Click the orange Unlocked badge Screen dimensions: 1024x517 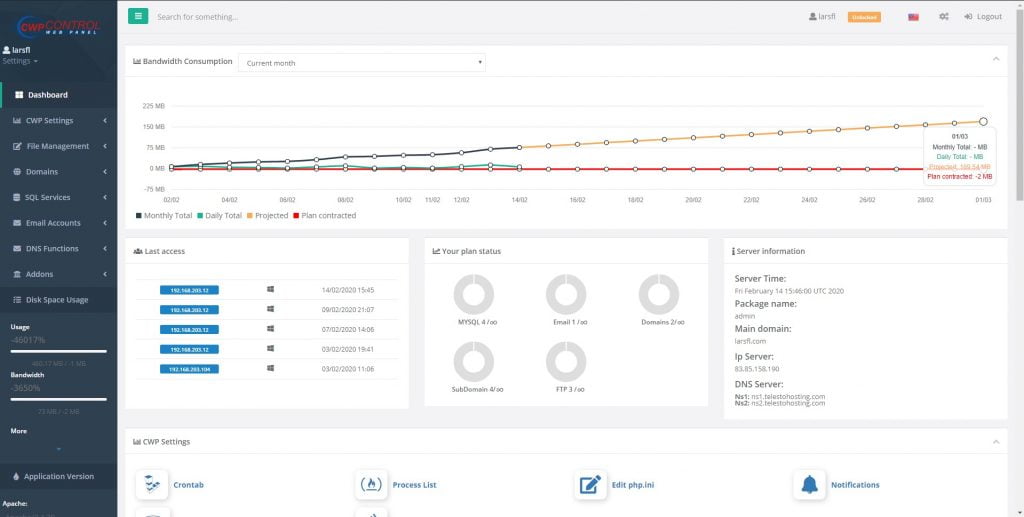click(x=864, y=17)
